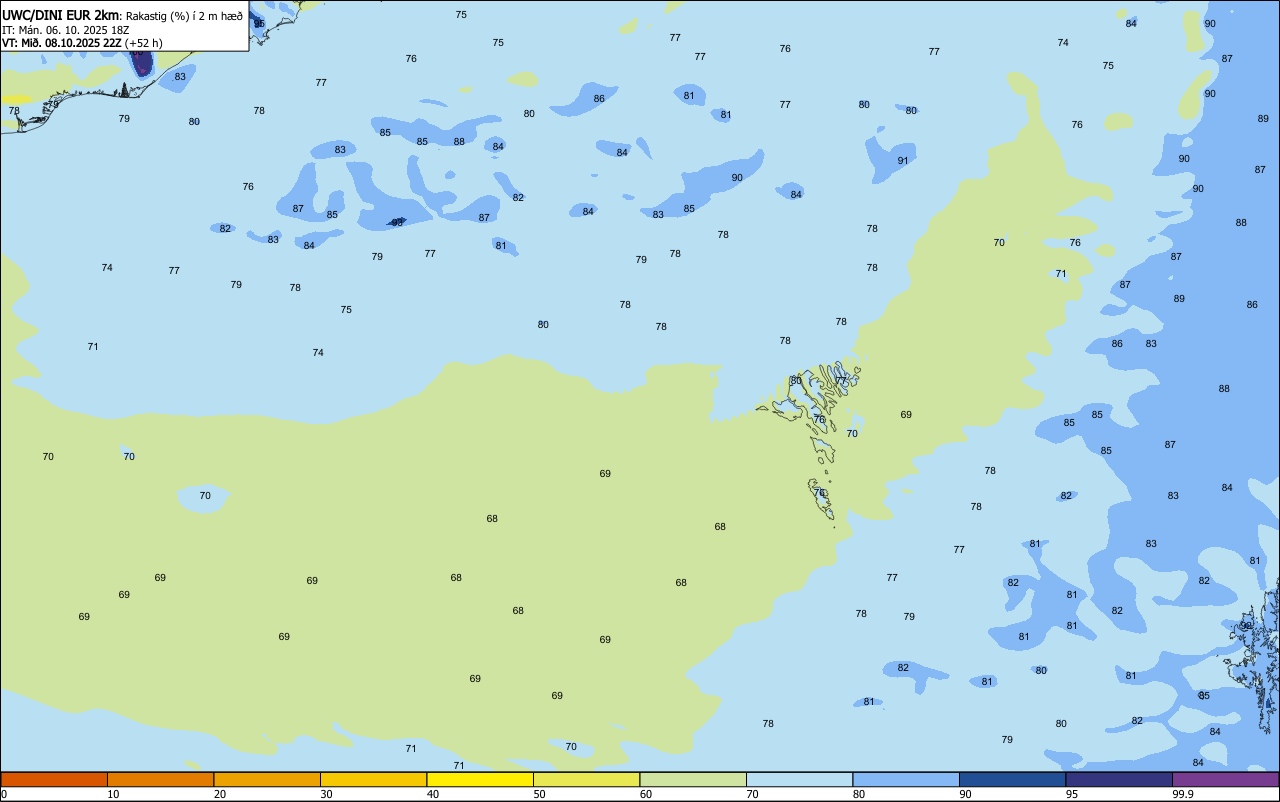Screen dimensions: 1280x802
Task: Click the legend tick label '60'
Action: [x=646, y=794]
